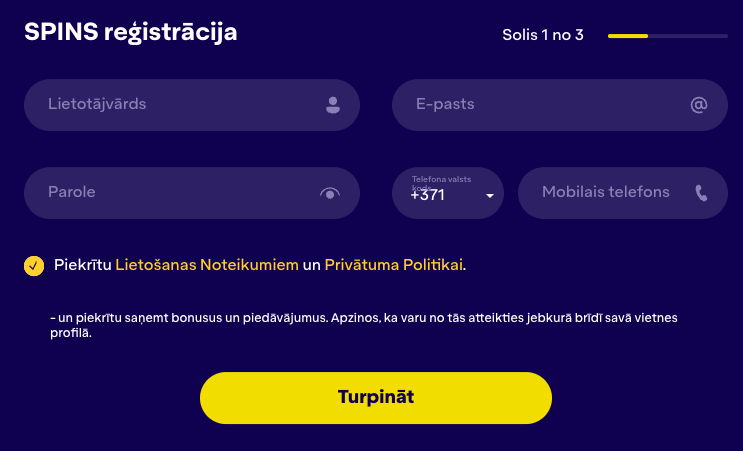Focus the E-pasts input field
743x451 pixels.
559,105
